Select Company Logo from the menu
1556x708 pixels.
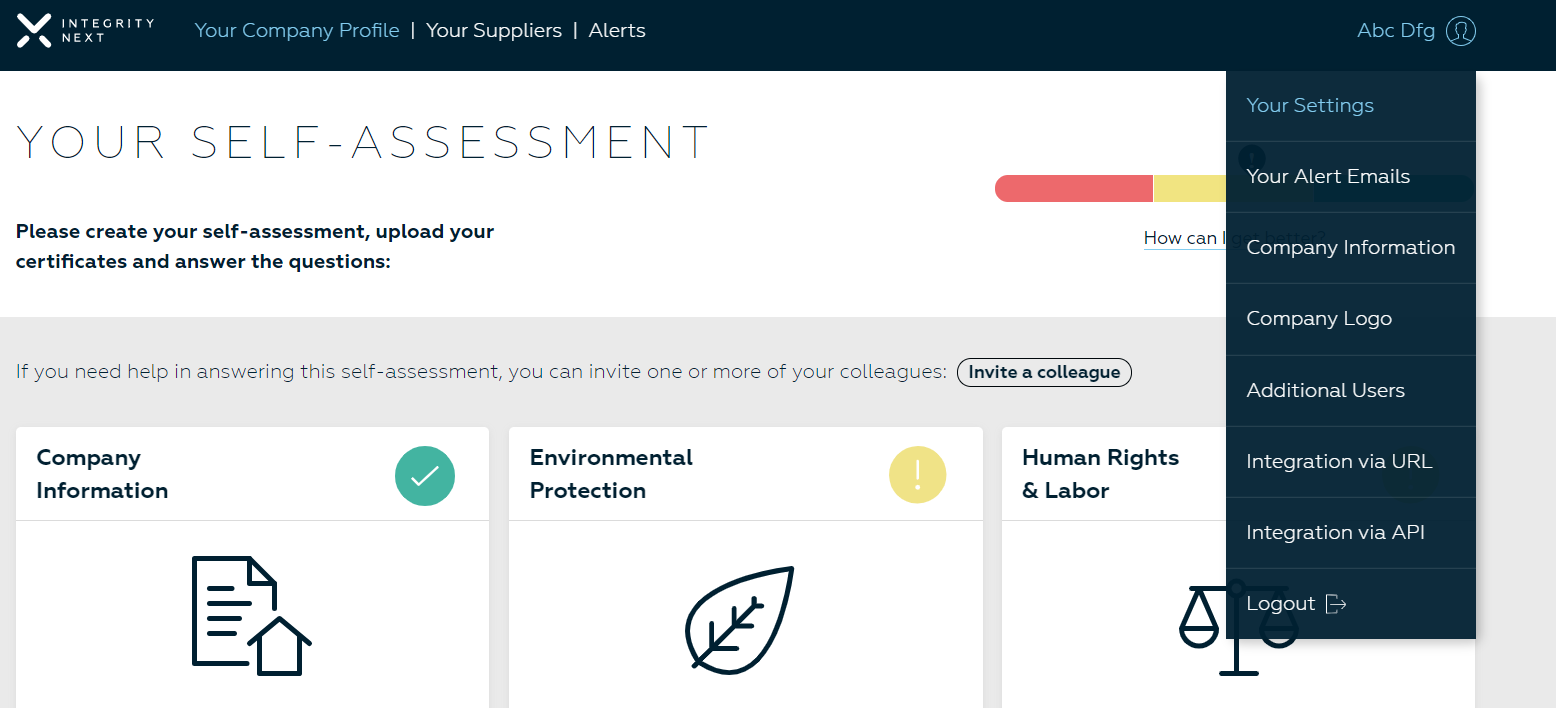(1318, 318)
